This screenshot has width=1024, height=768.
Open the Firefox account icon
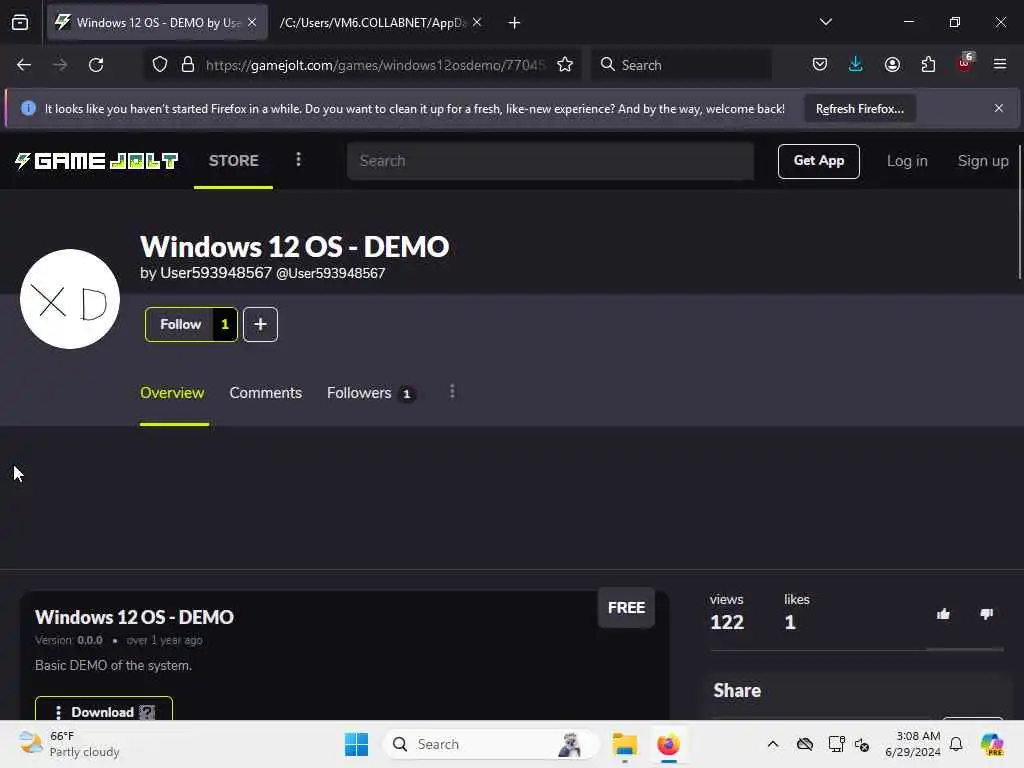892,65
